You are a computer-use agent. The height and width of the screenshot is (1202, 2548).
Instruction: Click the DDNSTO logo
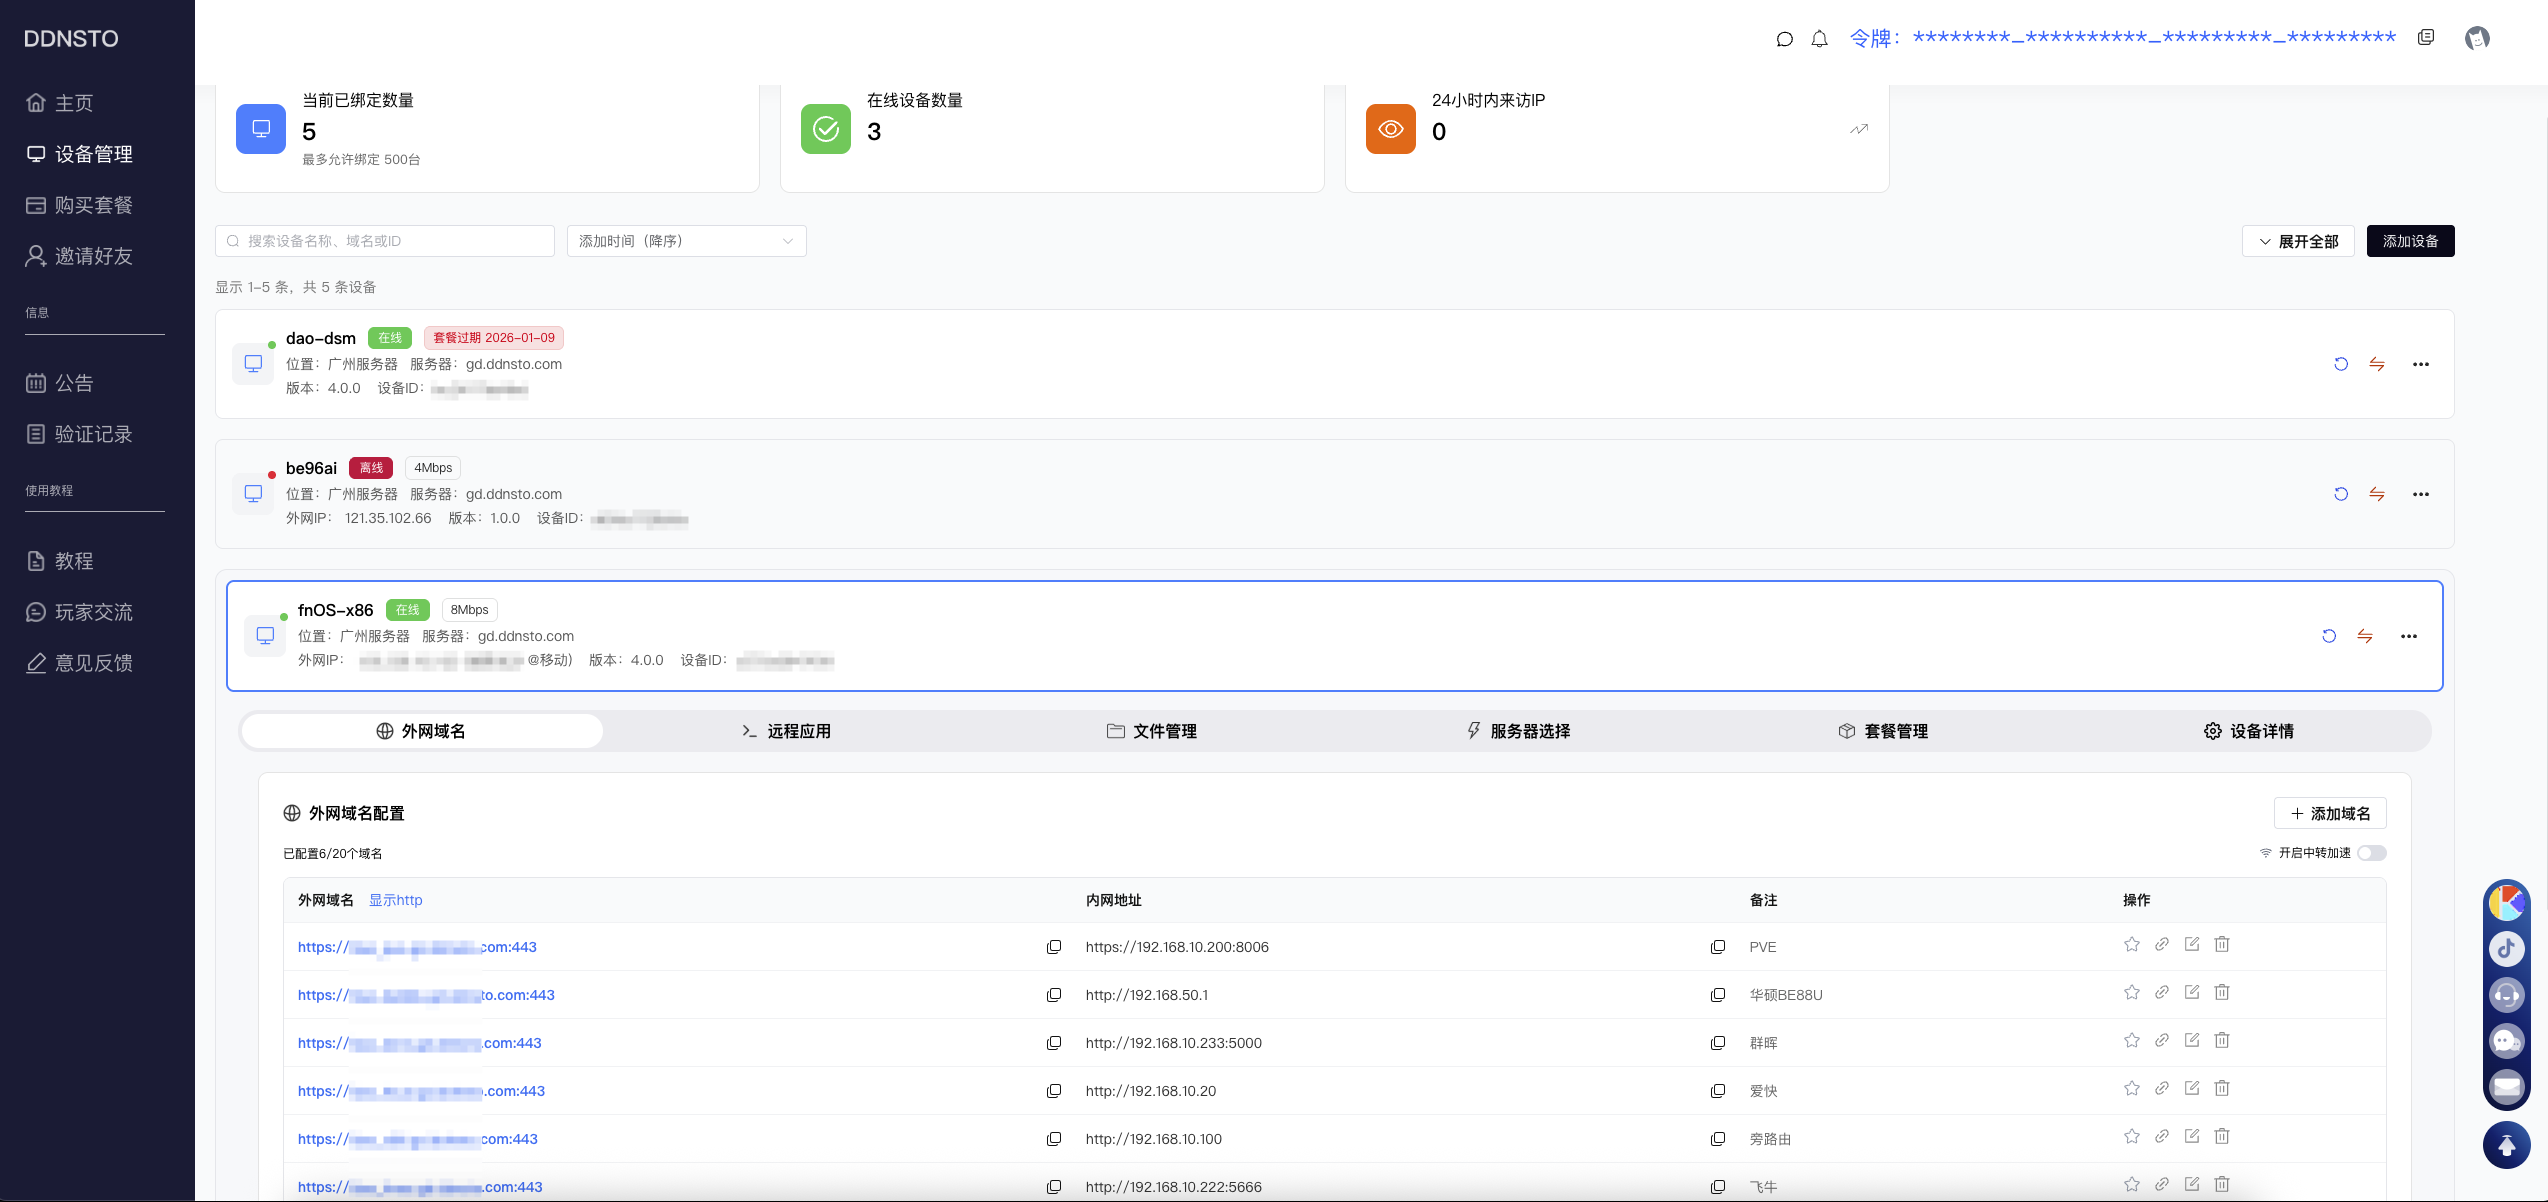click(x=71, y=39)
